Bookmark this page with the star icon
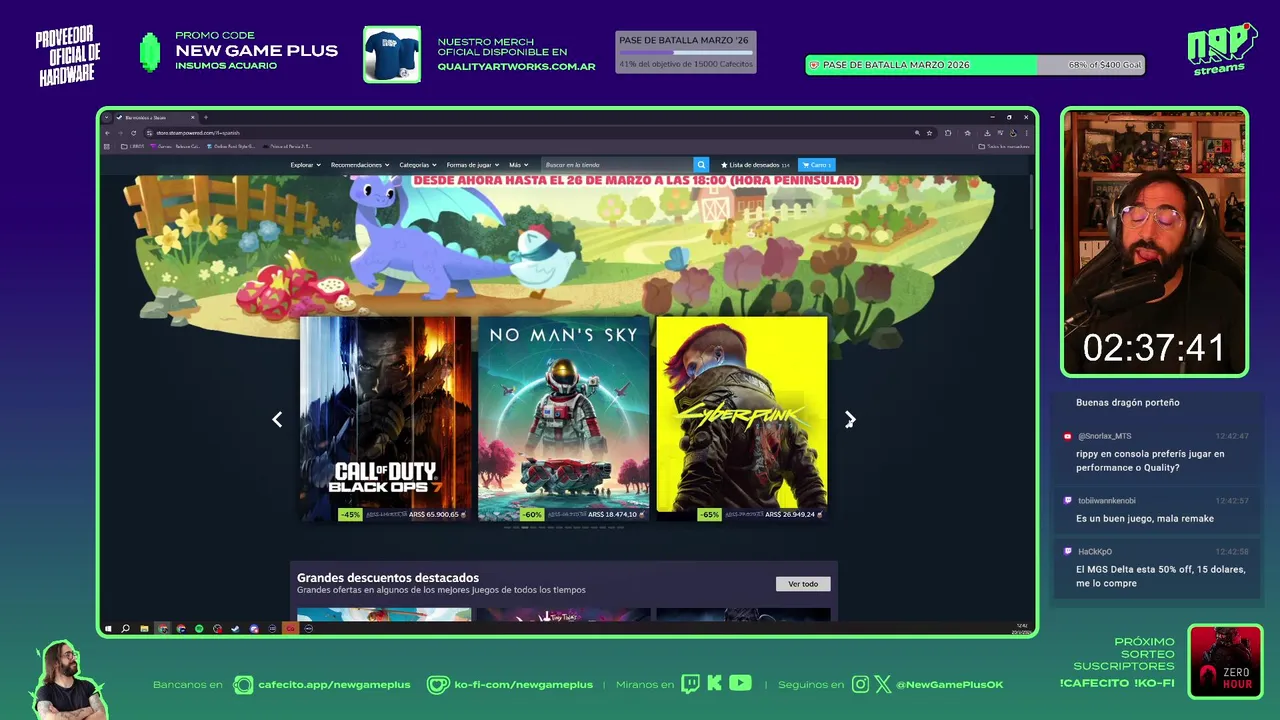 929,133
